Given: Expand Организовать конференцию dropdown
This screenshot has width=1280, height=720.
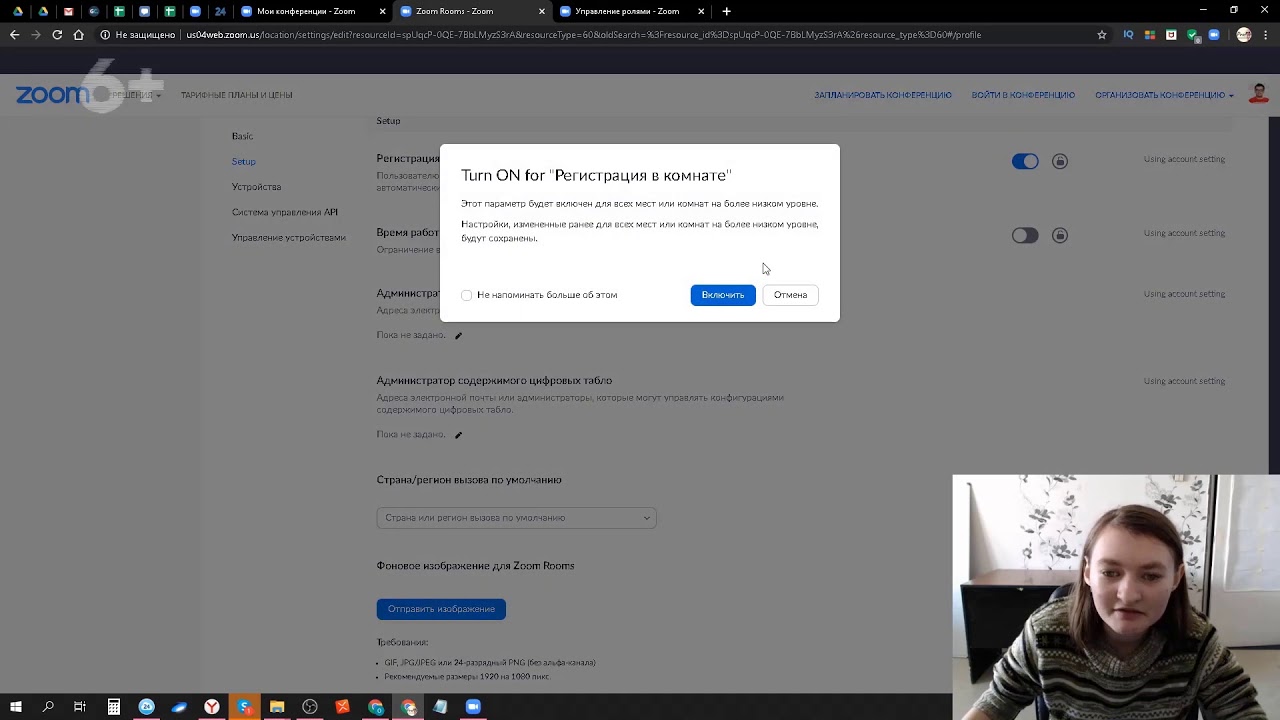Looking at the screenshot, I should pos(1164,95).
